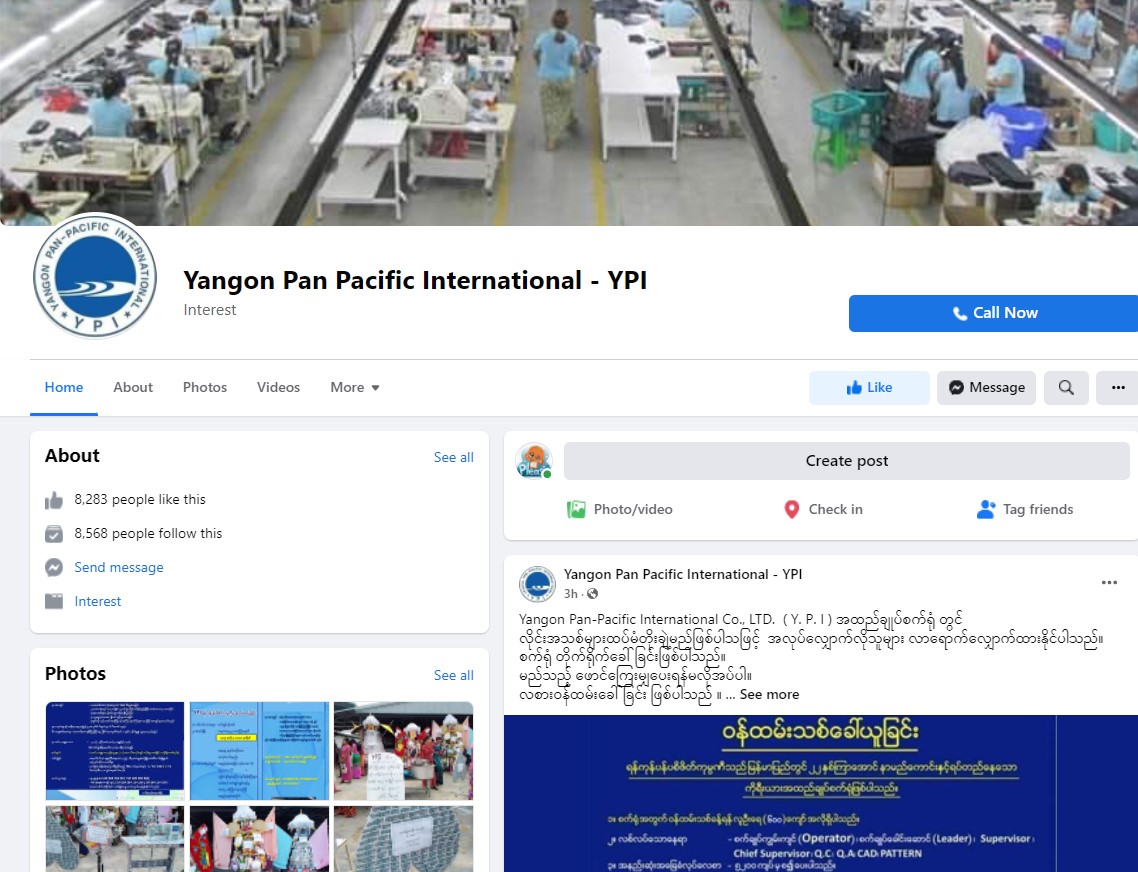Click See all in About section
1138x872 pixels.
tap(454, 457)
